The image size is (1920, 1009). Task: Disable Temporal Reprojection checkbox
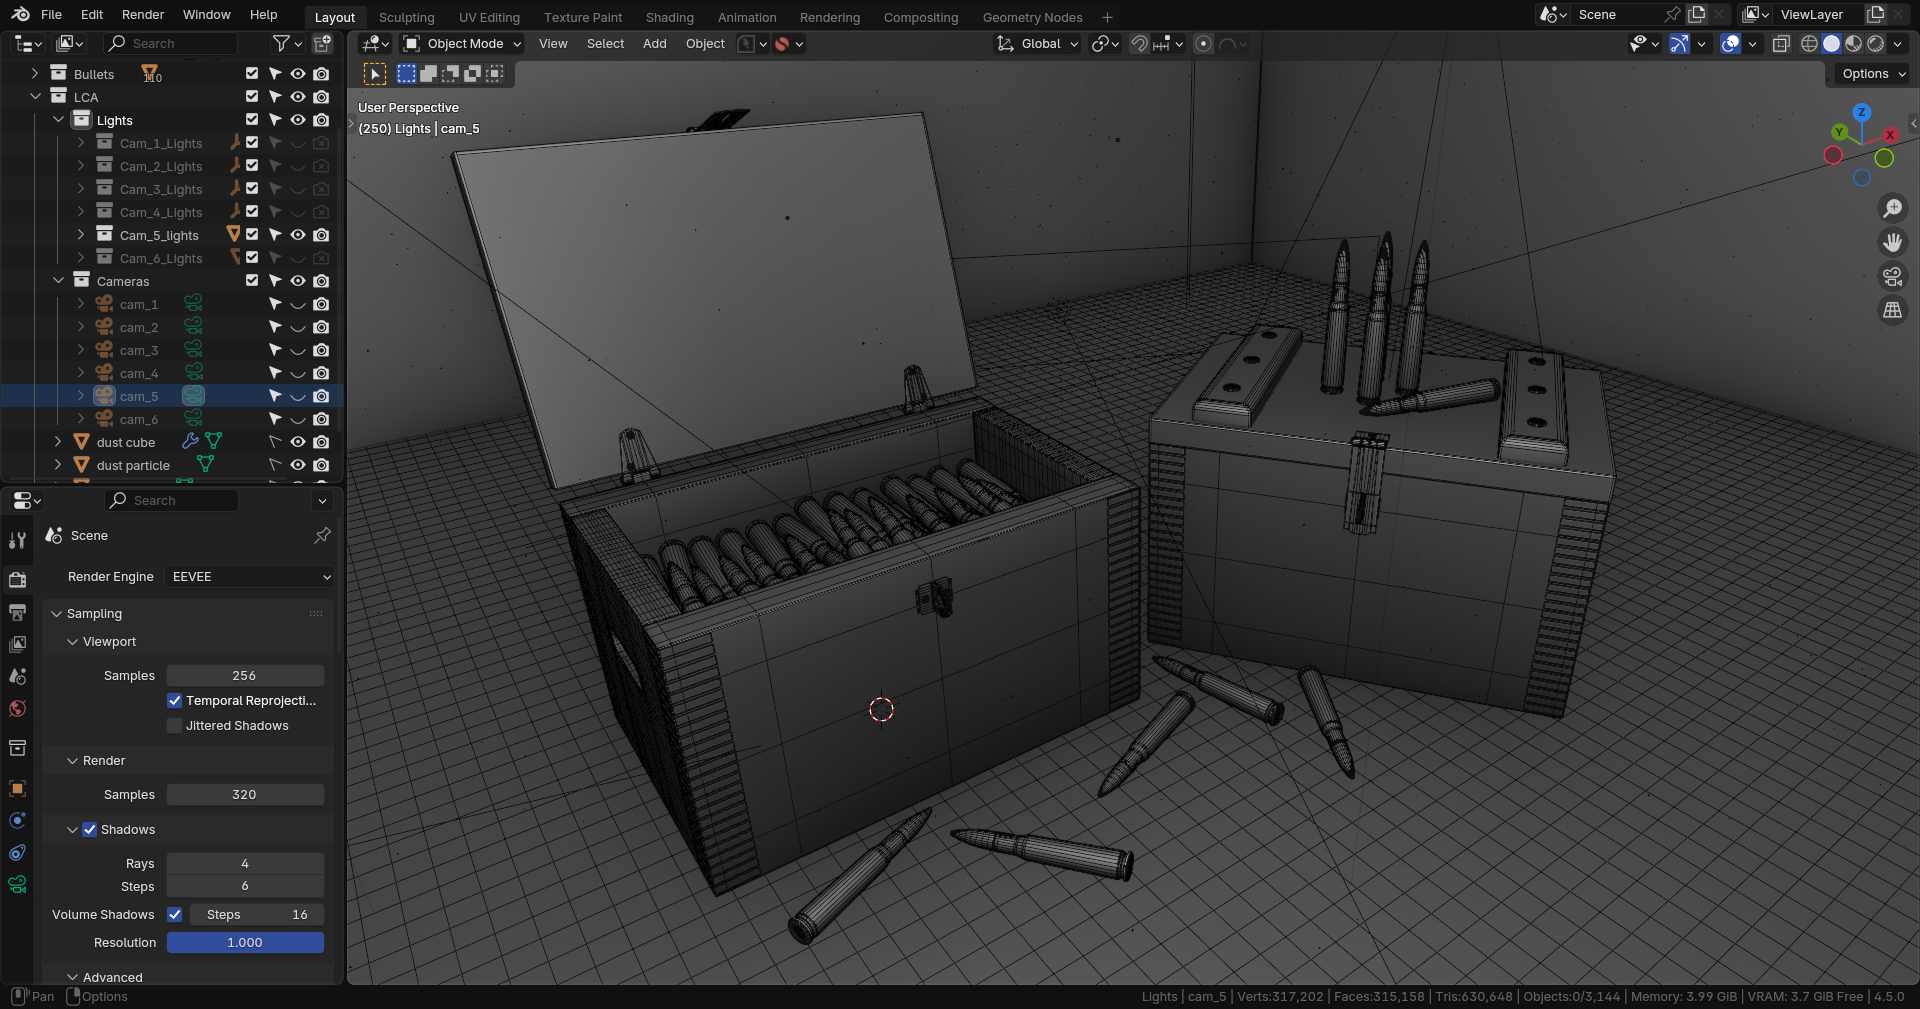click(175, 701)
